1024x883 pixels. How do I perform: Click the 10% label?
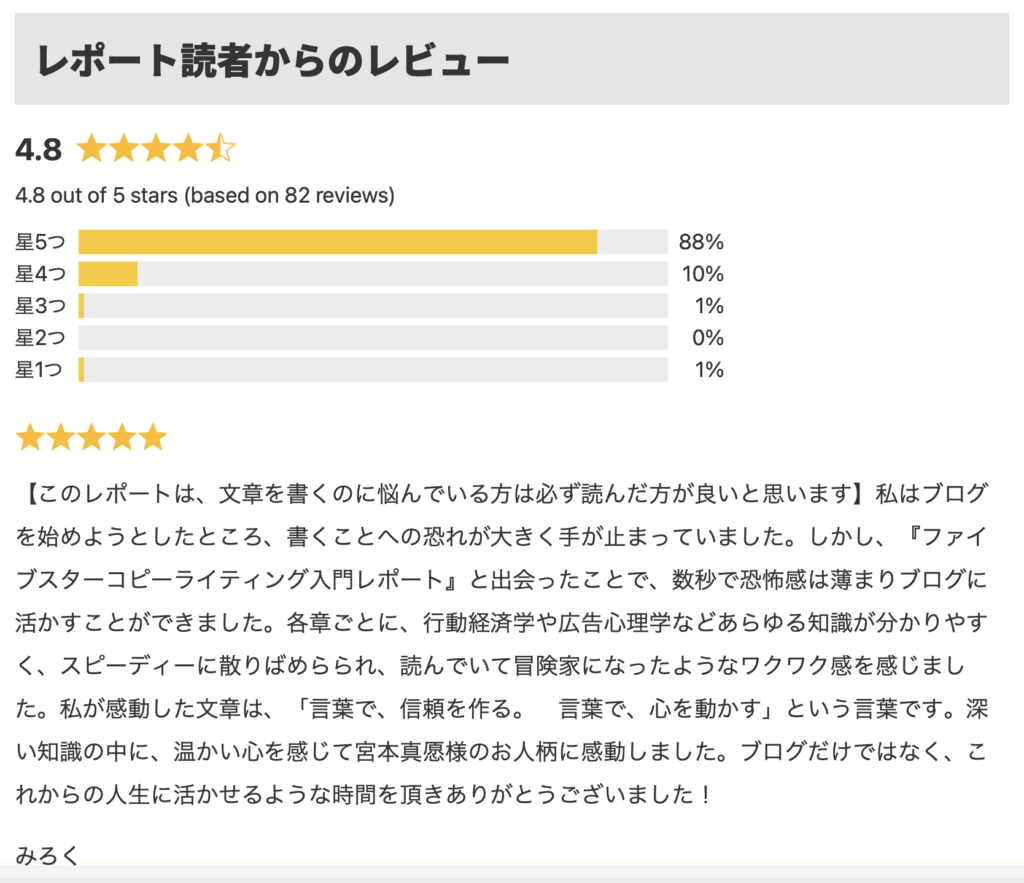pyautogui.click(x=703, y=274)
